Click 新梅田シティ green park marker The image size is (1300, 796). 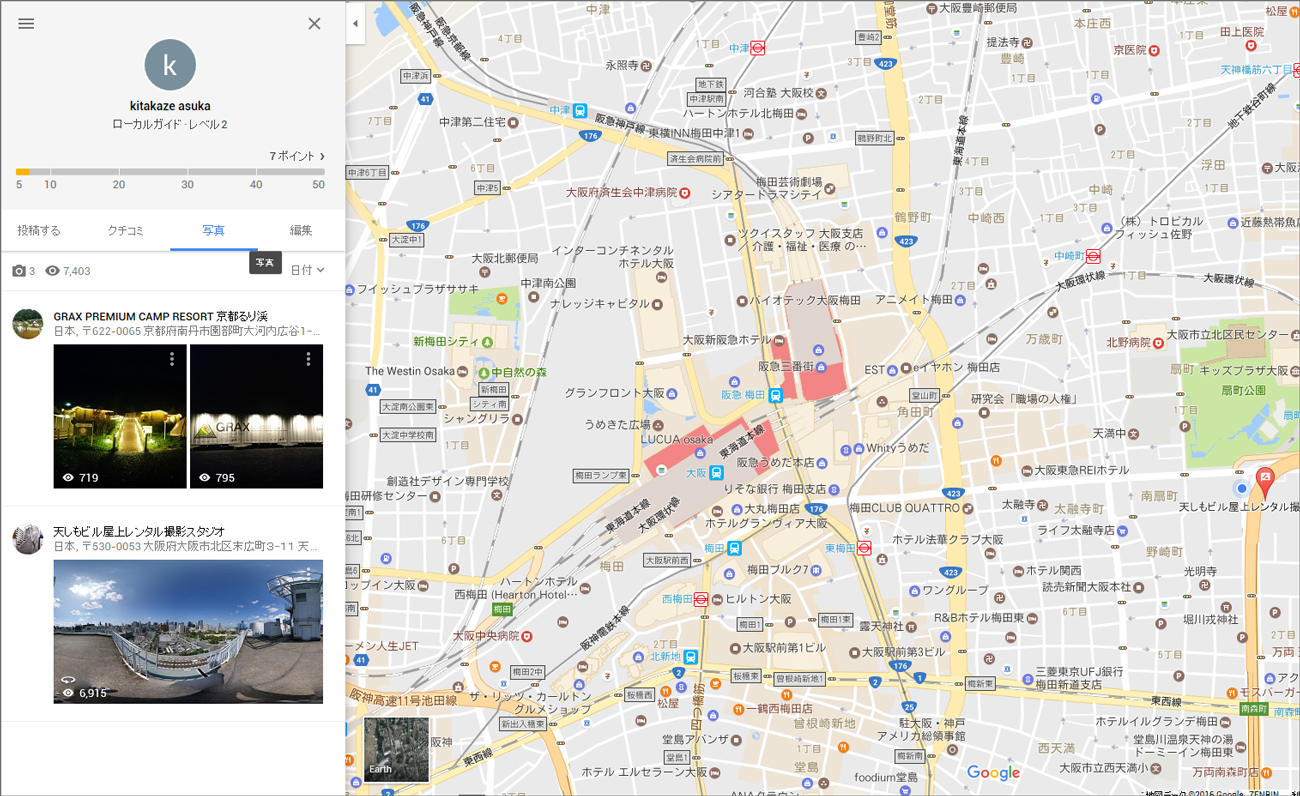point(486,342)
